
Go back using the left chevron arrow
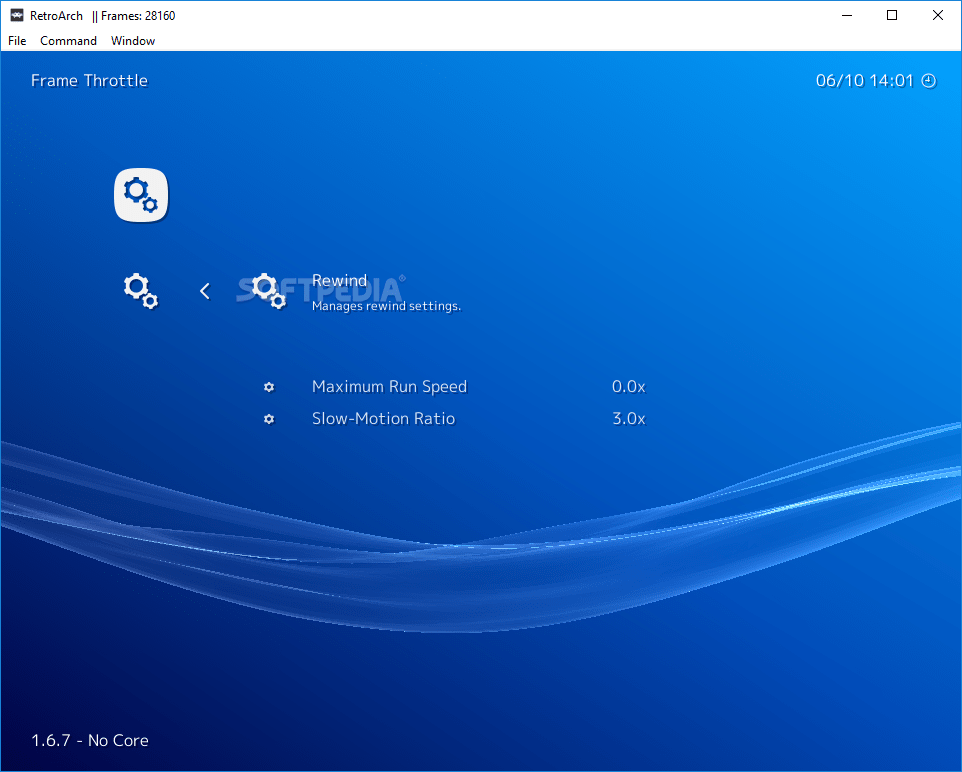[x=205, y=291]
